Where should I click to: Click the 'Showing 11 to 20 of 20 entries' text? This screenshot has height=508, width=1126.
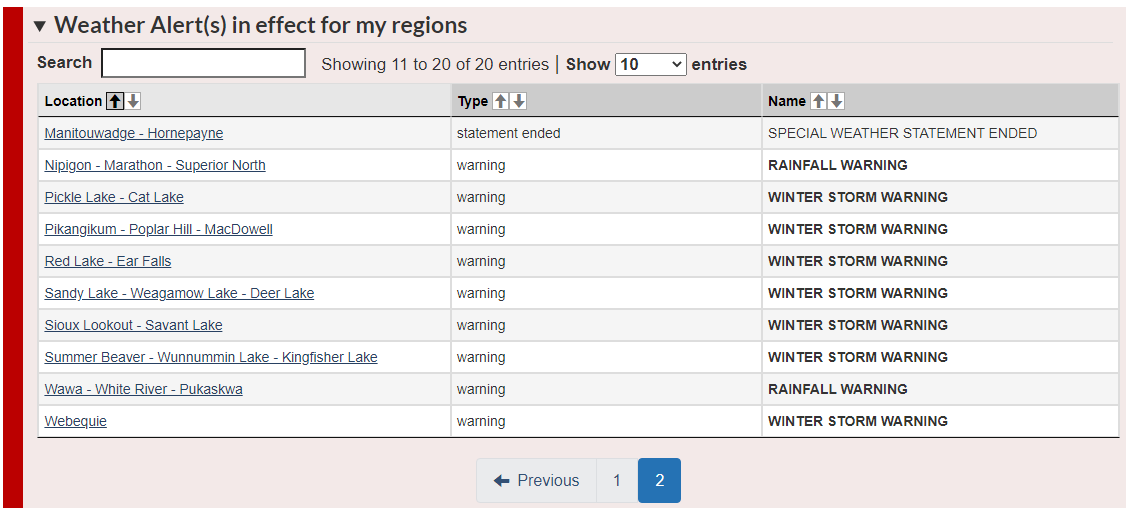click(435, 65)
